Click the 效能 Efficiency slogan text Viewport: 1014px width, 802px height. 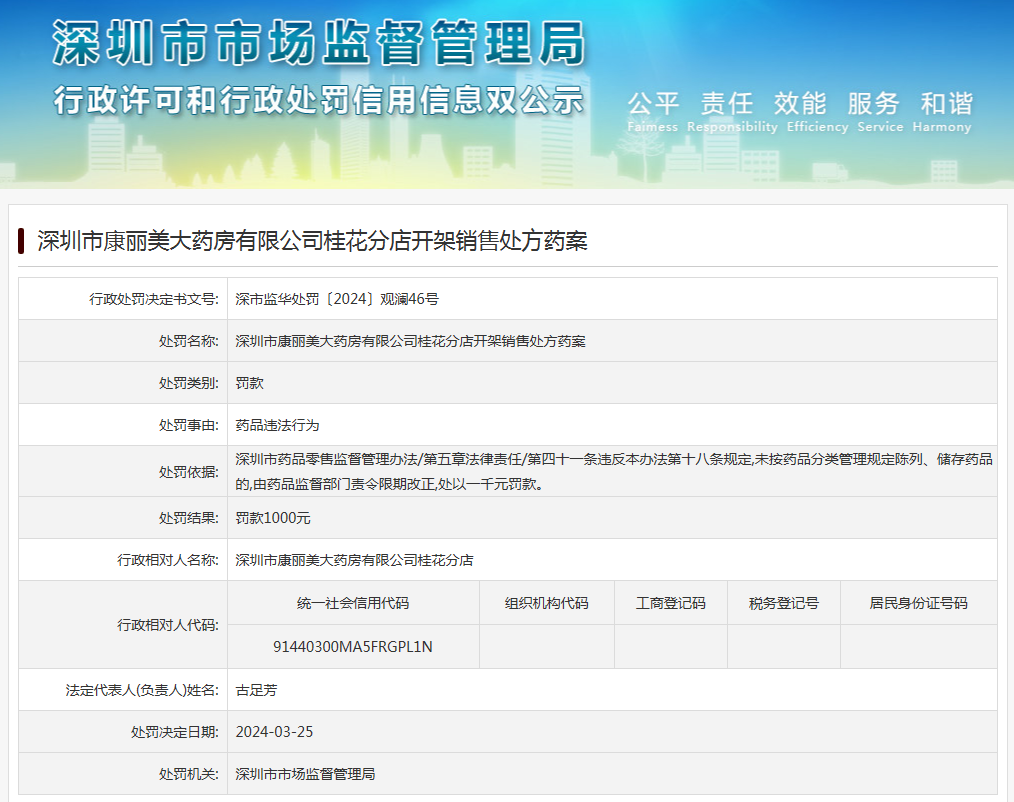(817, 112)
